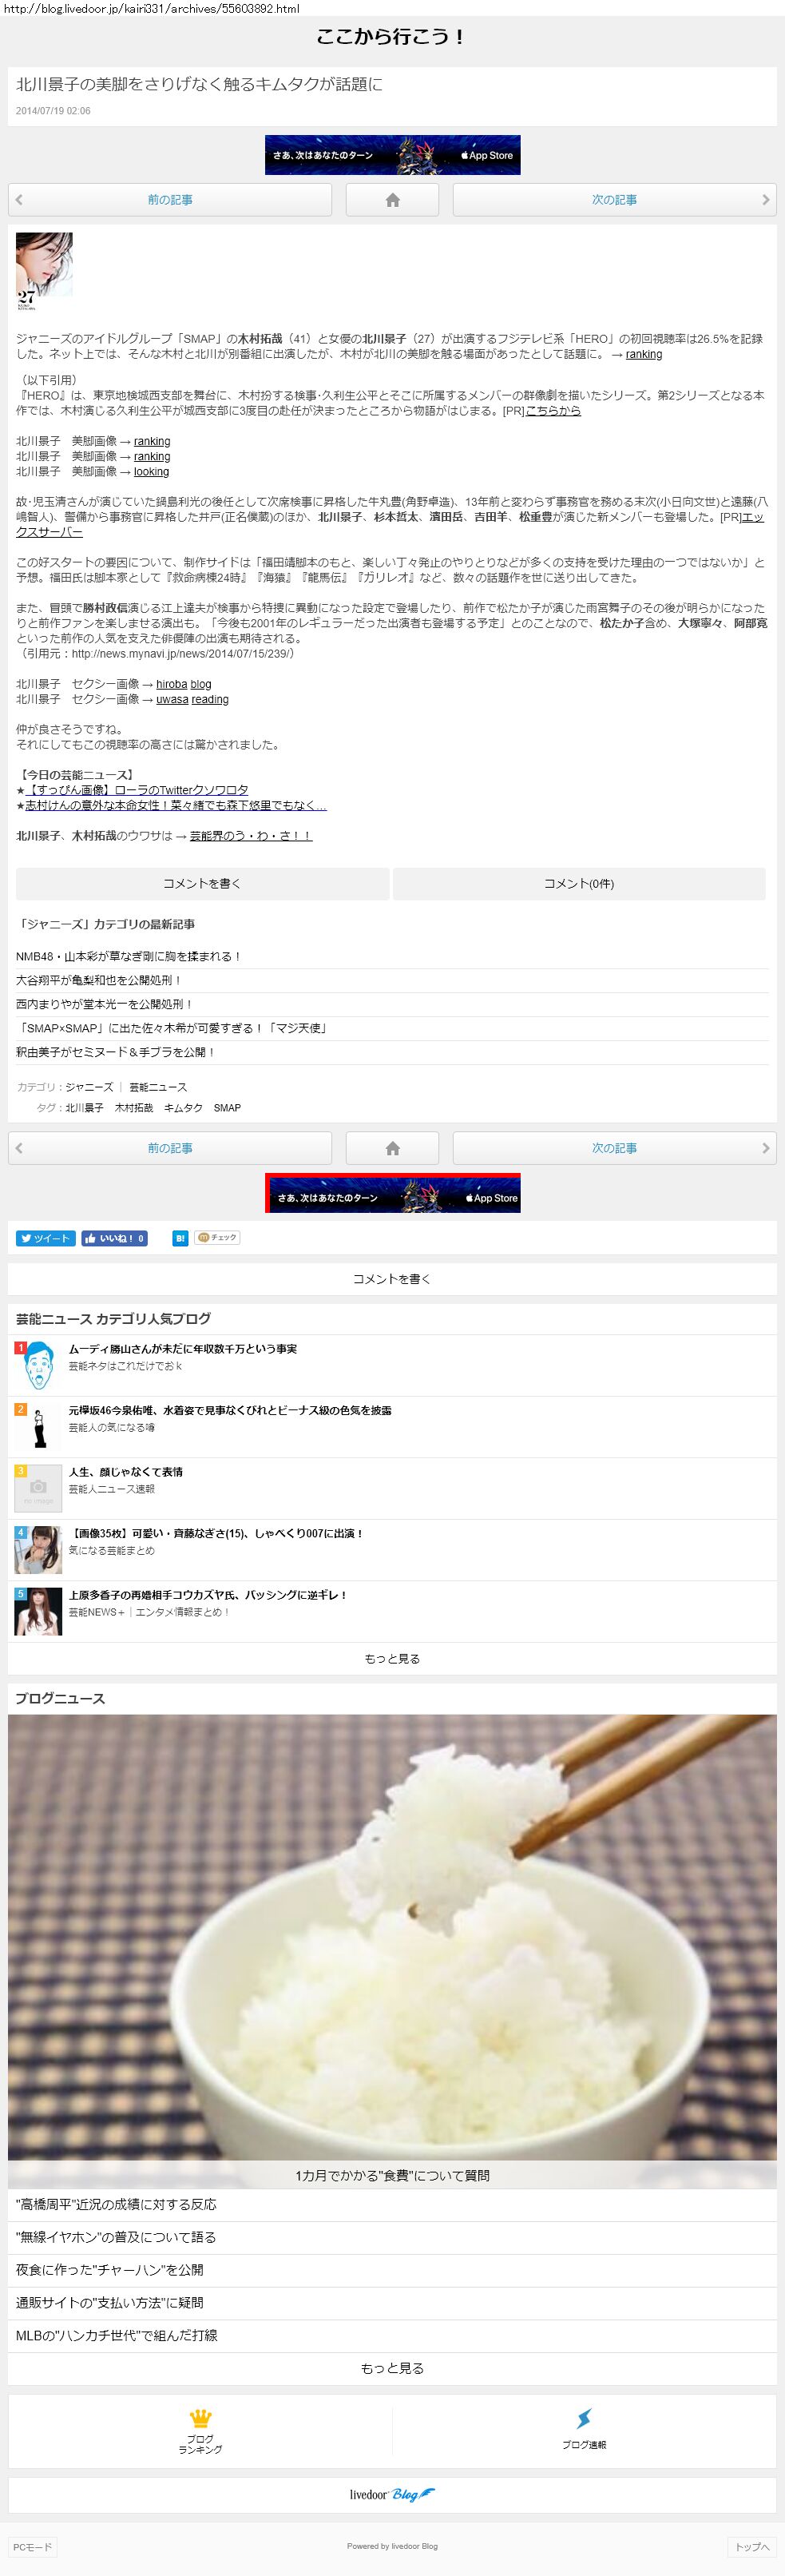
Task: Click the Facebook like button
Action: click(x=114, y=1238)
